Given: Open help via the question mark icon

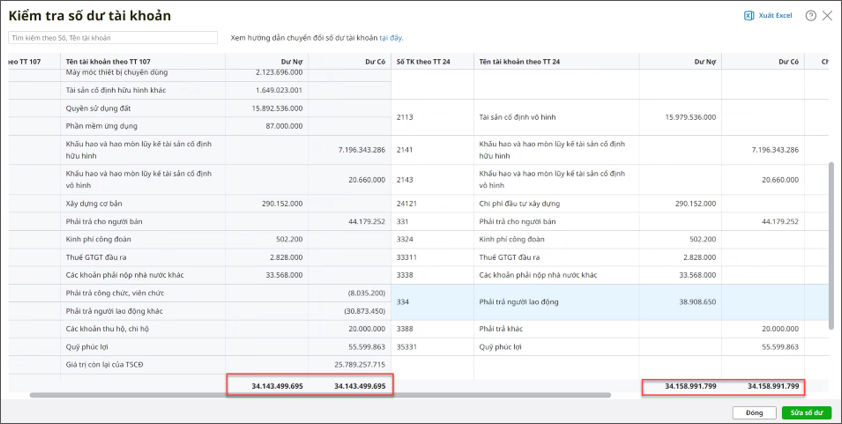Looking at the screenshot, I should pyautogui.click(x=810, y=16).
